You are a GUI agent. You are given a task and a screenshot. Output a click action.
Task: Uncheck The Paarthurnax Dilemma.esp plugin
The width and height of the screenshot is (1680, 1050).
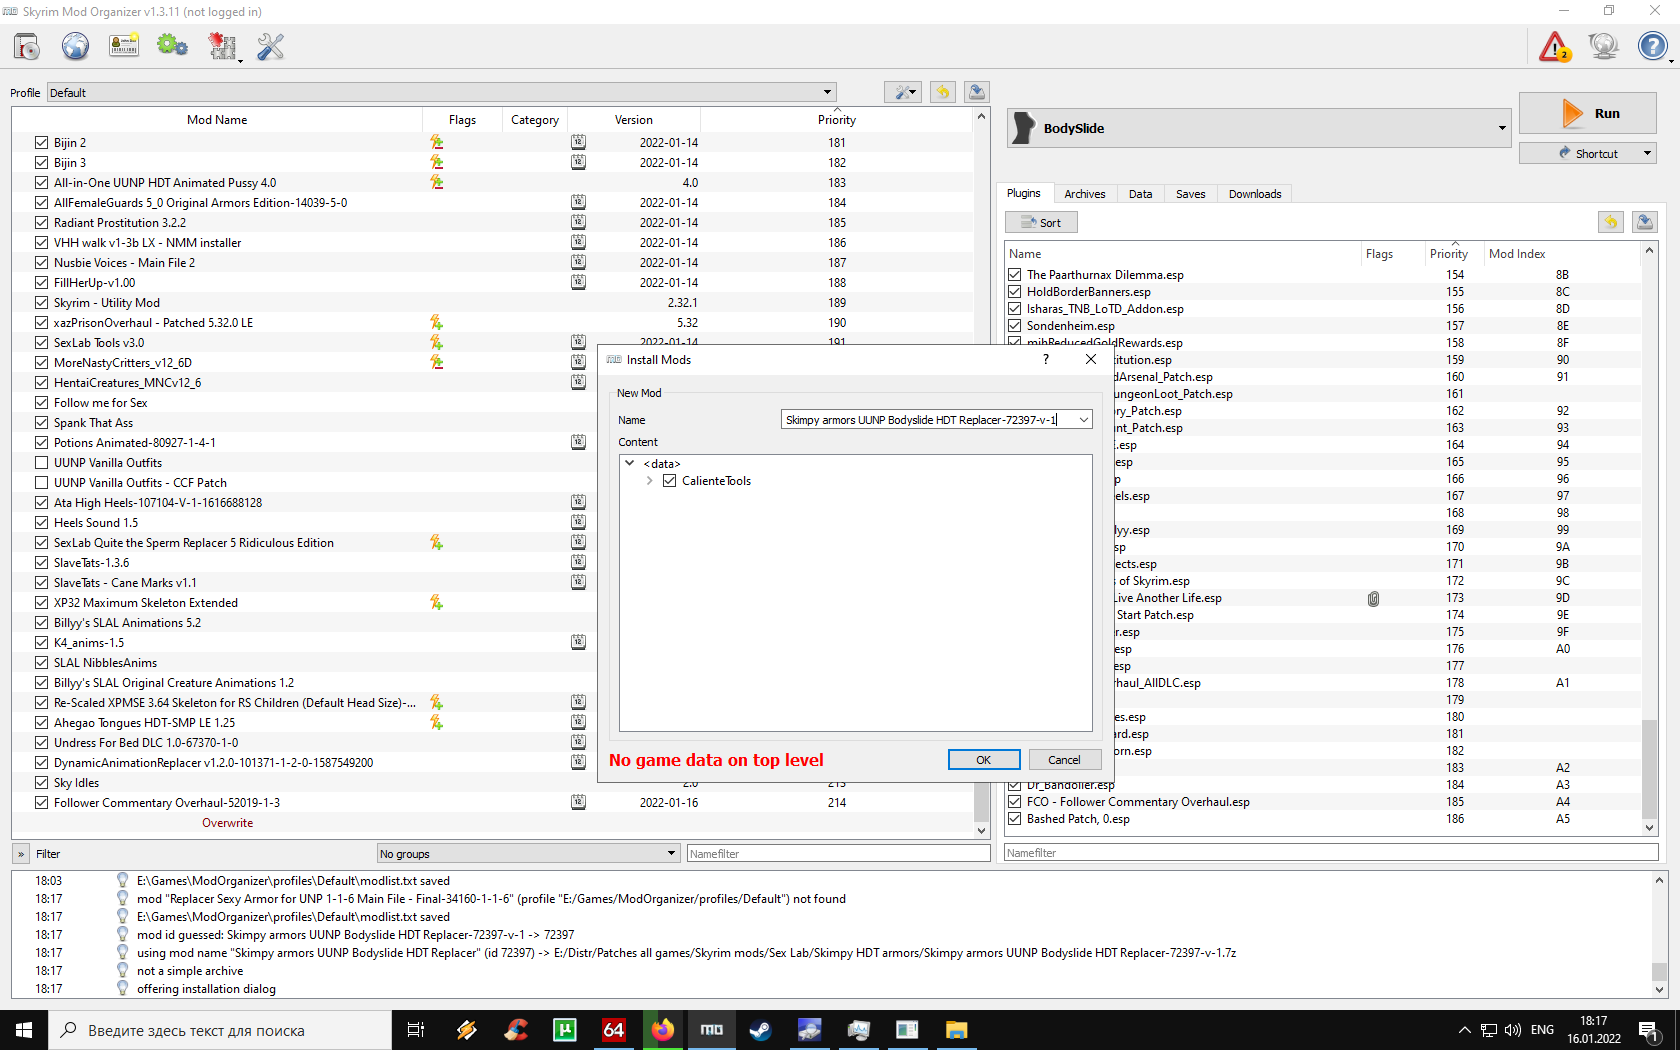pos(1015,274)
